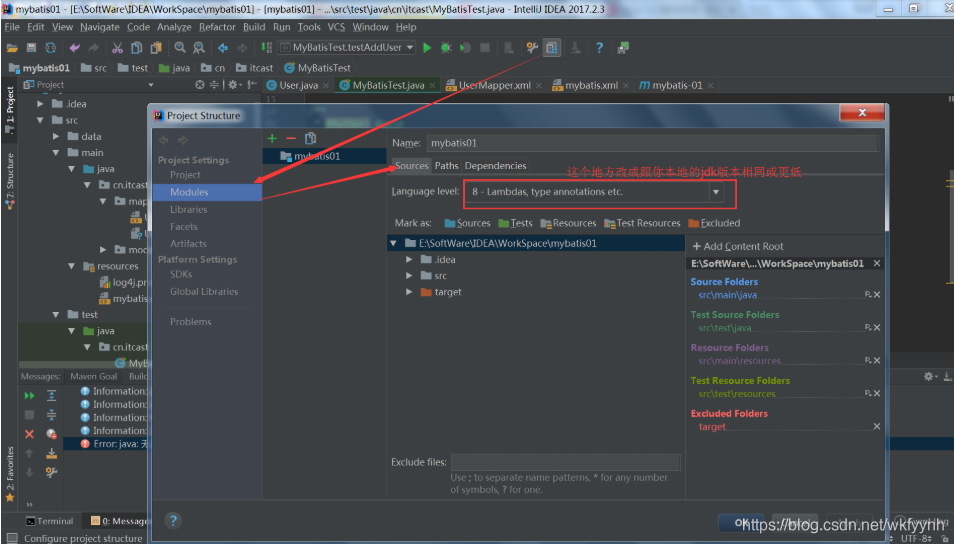Click Add Content Root

tap(738, 246)
